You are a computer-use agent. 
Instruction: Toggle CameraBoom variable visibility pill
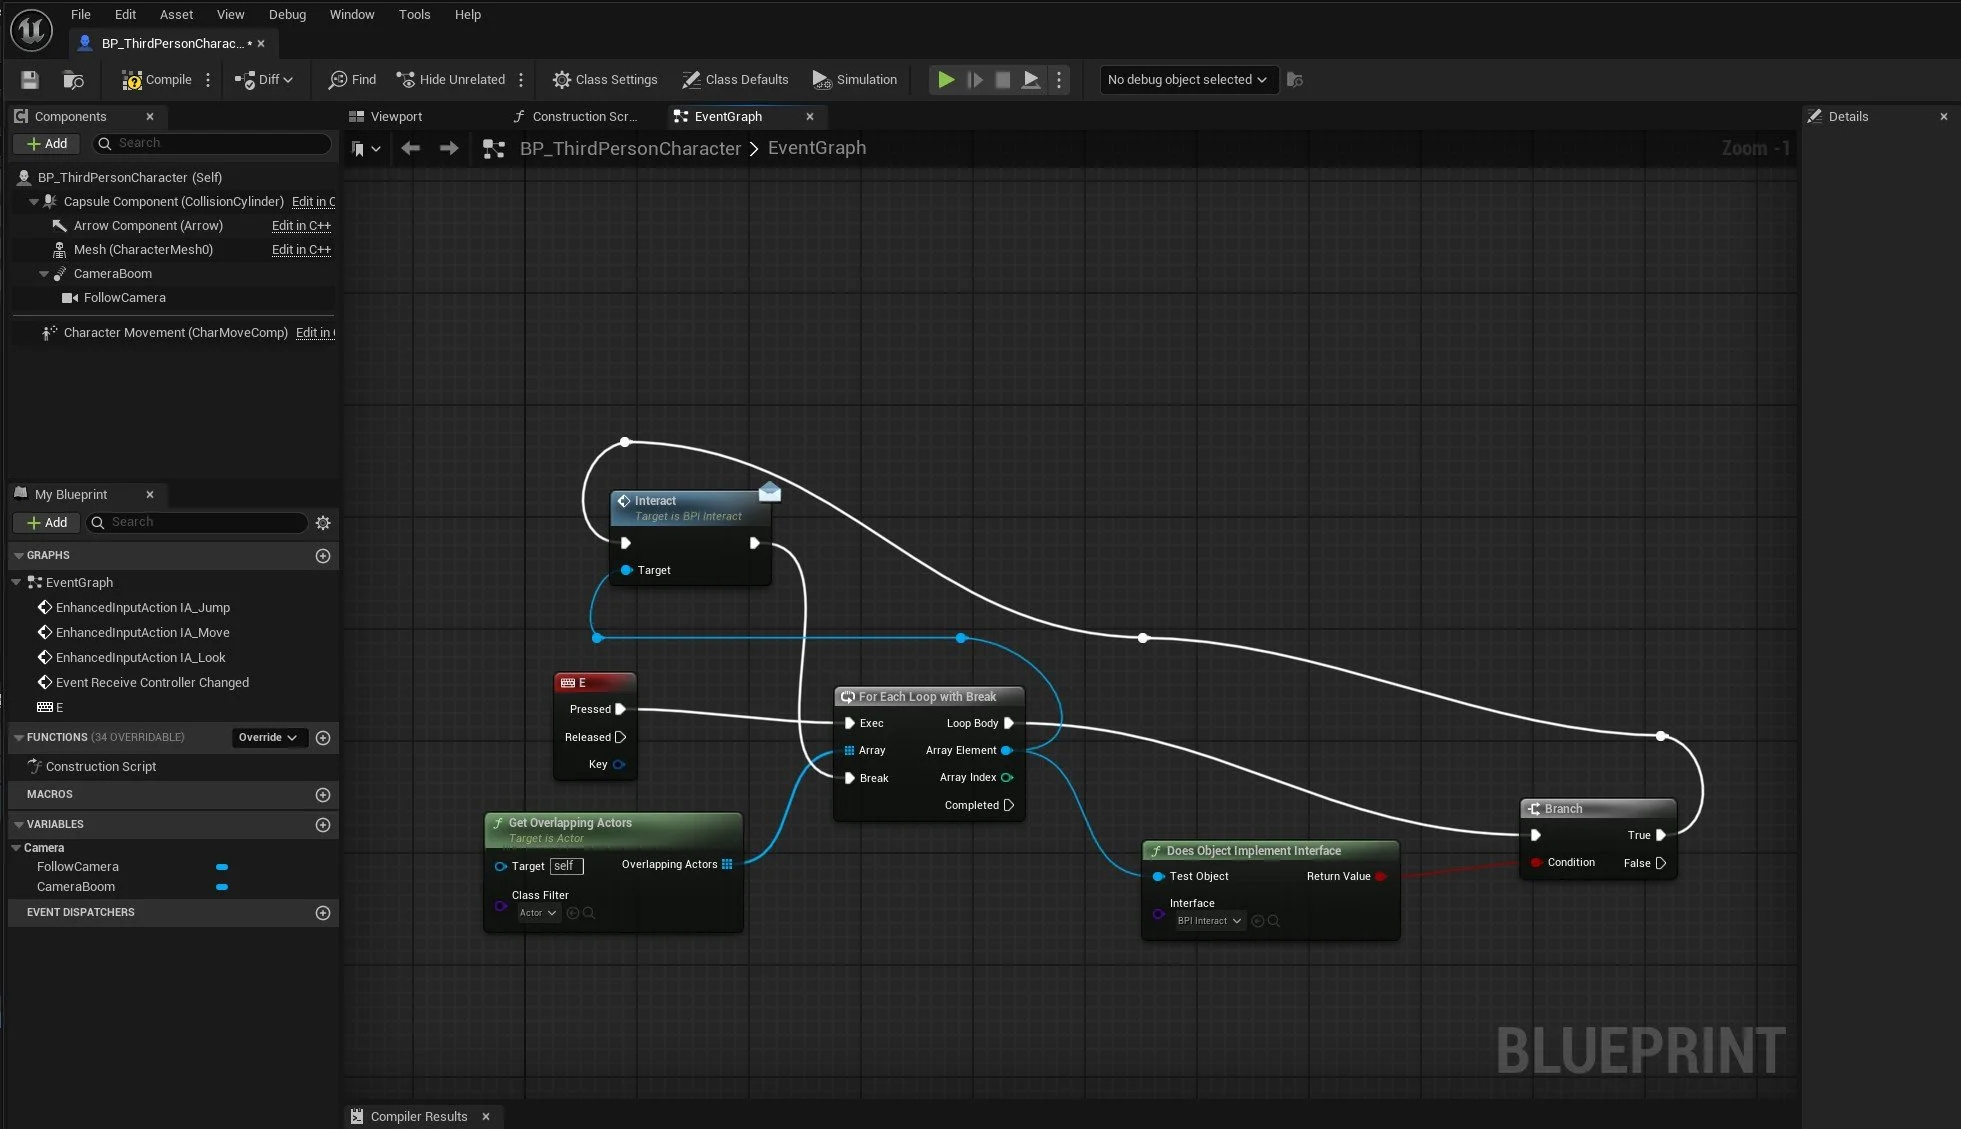point(222,887)
